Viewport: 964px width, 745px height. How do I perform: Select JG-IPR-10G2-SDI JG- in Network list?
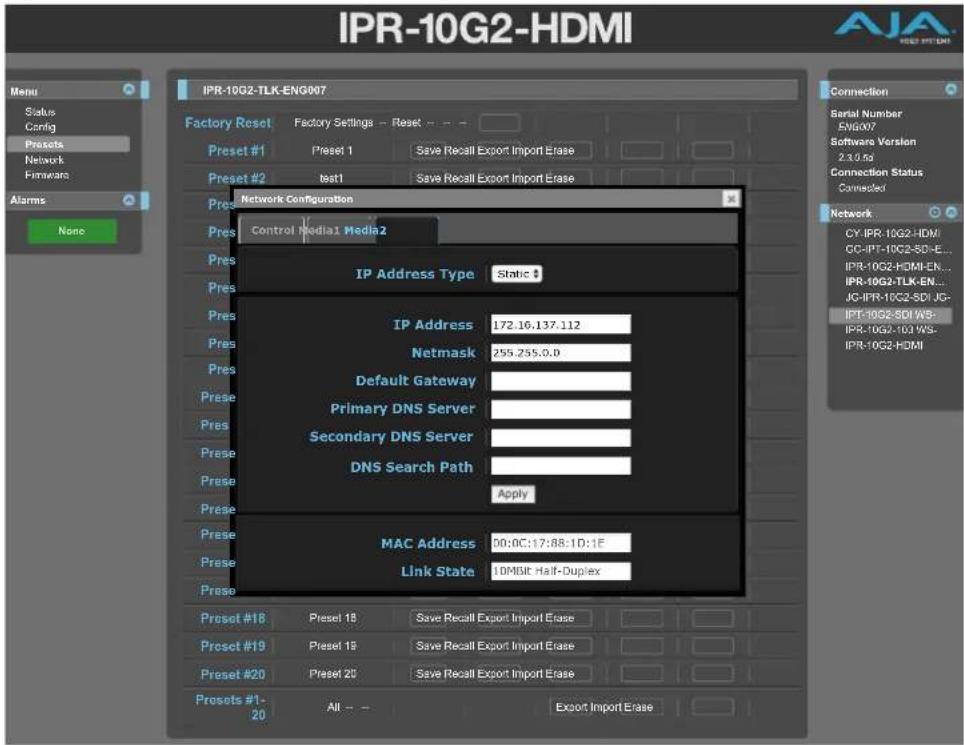pos(898,298)
